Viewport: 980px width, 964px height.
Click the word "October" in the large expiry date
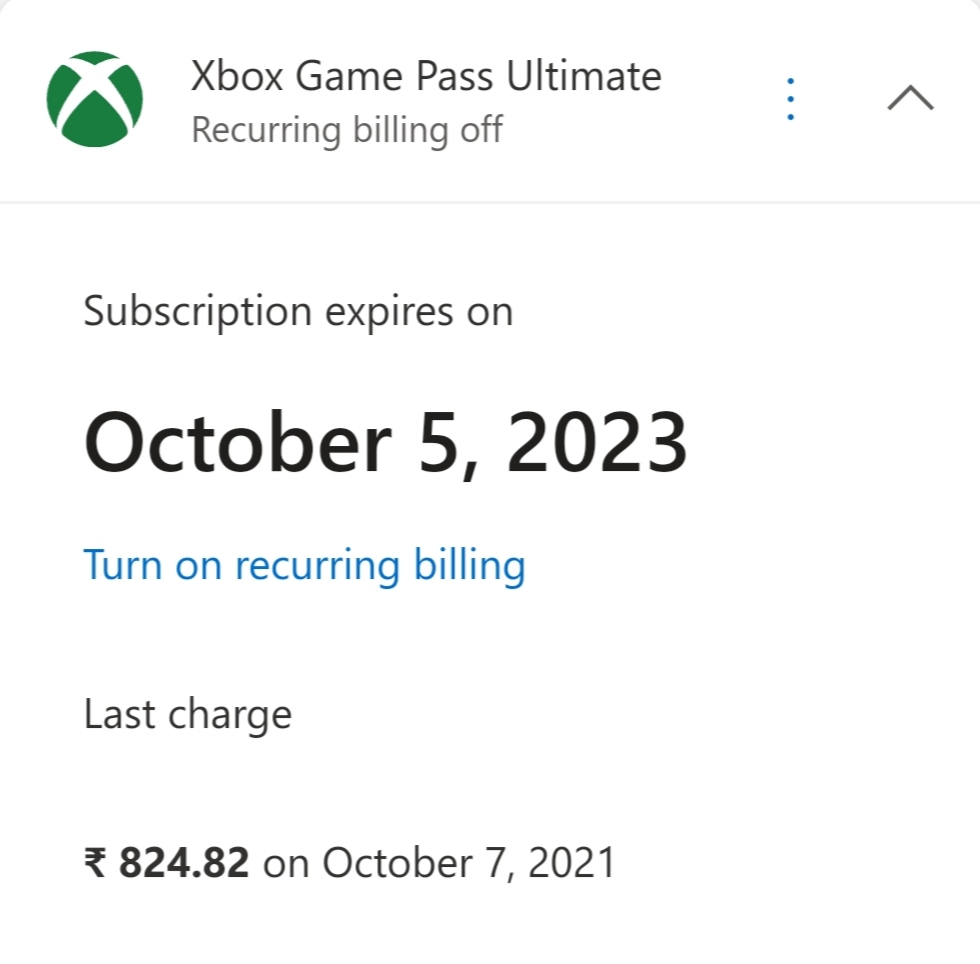(237, 442)
